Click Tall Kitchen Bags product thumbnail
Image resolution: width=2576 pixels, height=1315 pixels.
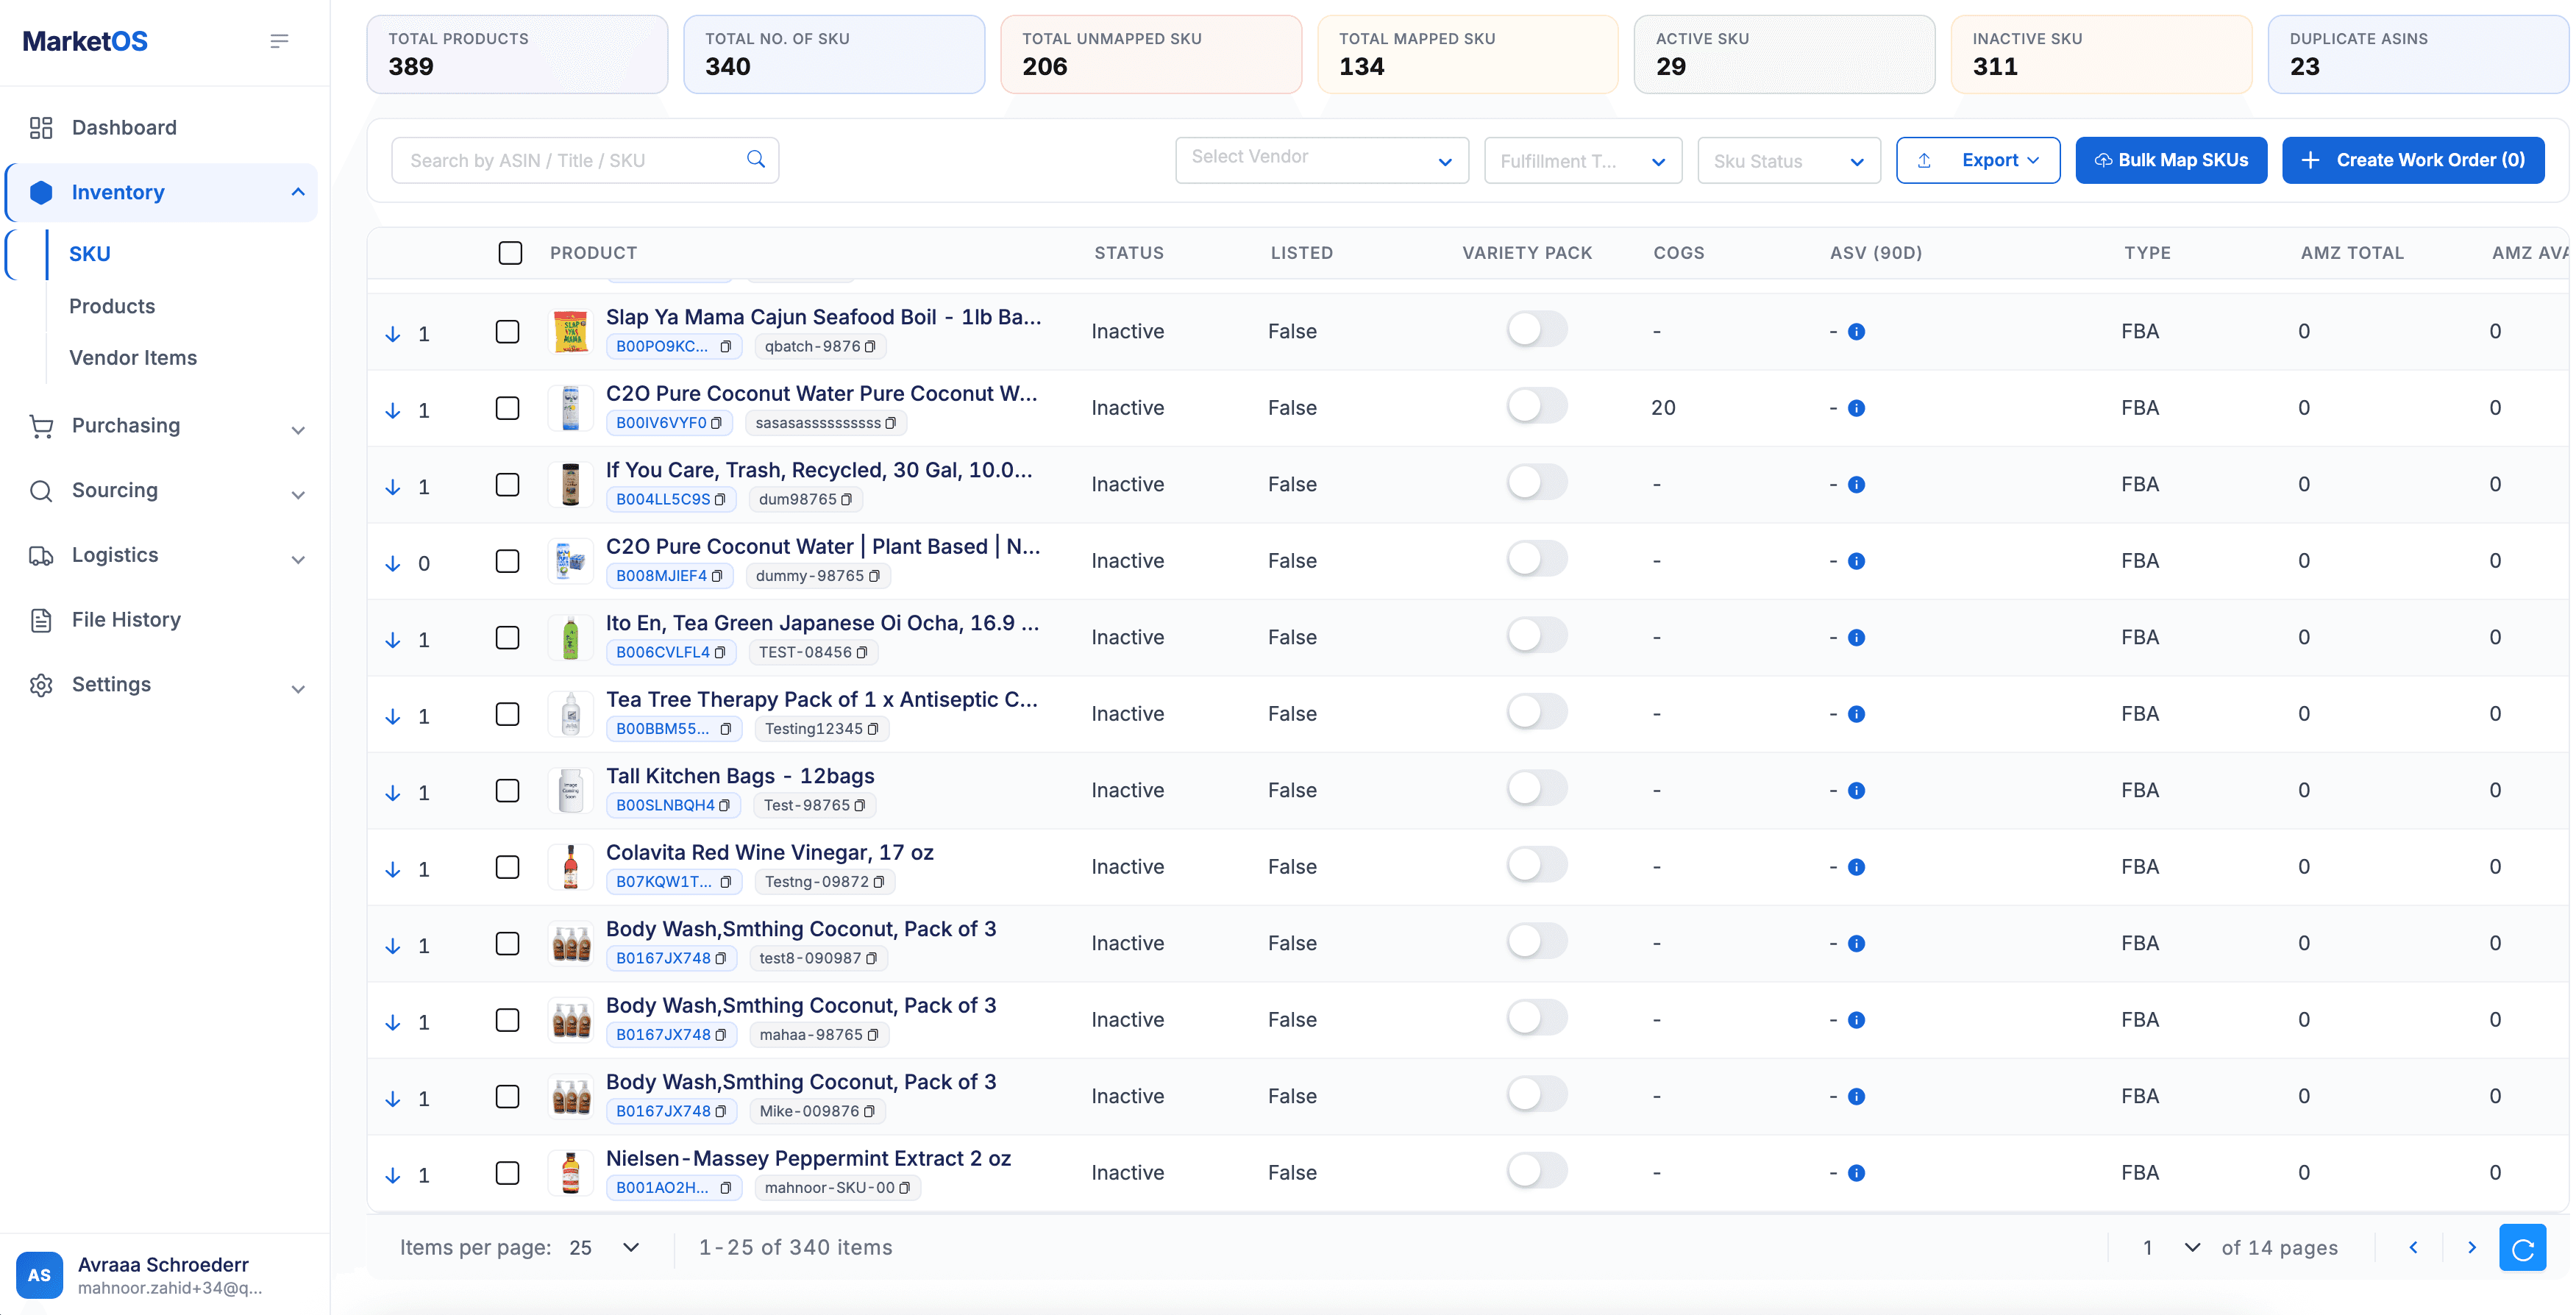570,791
